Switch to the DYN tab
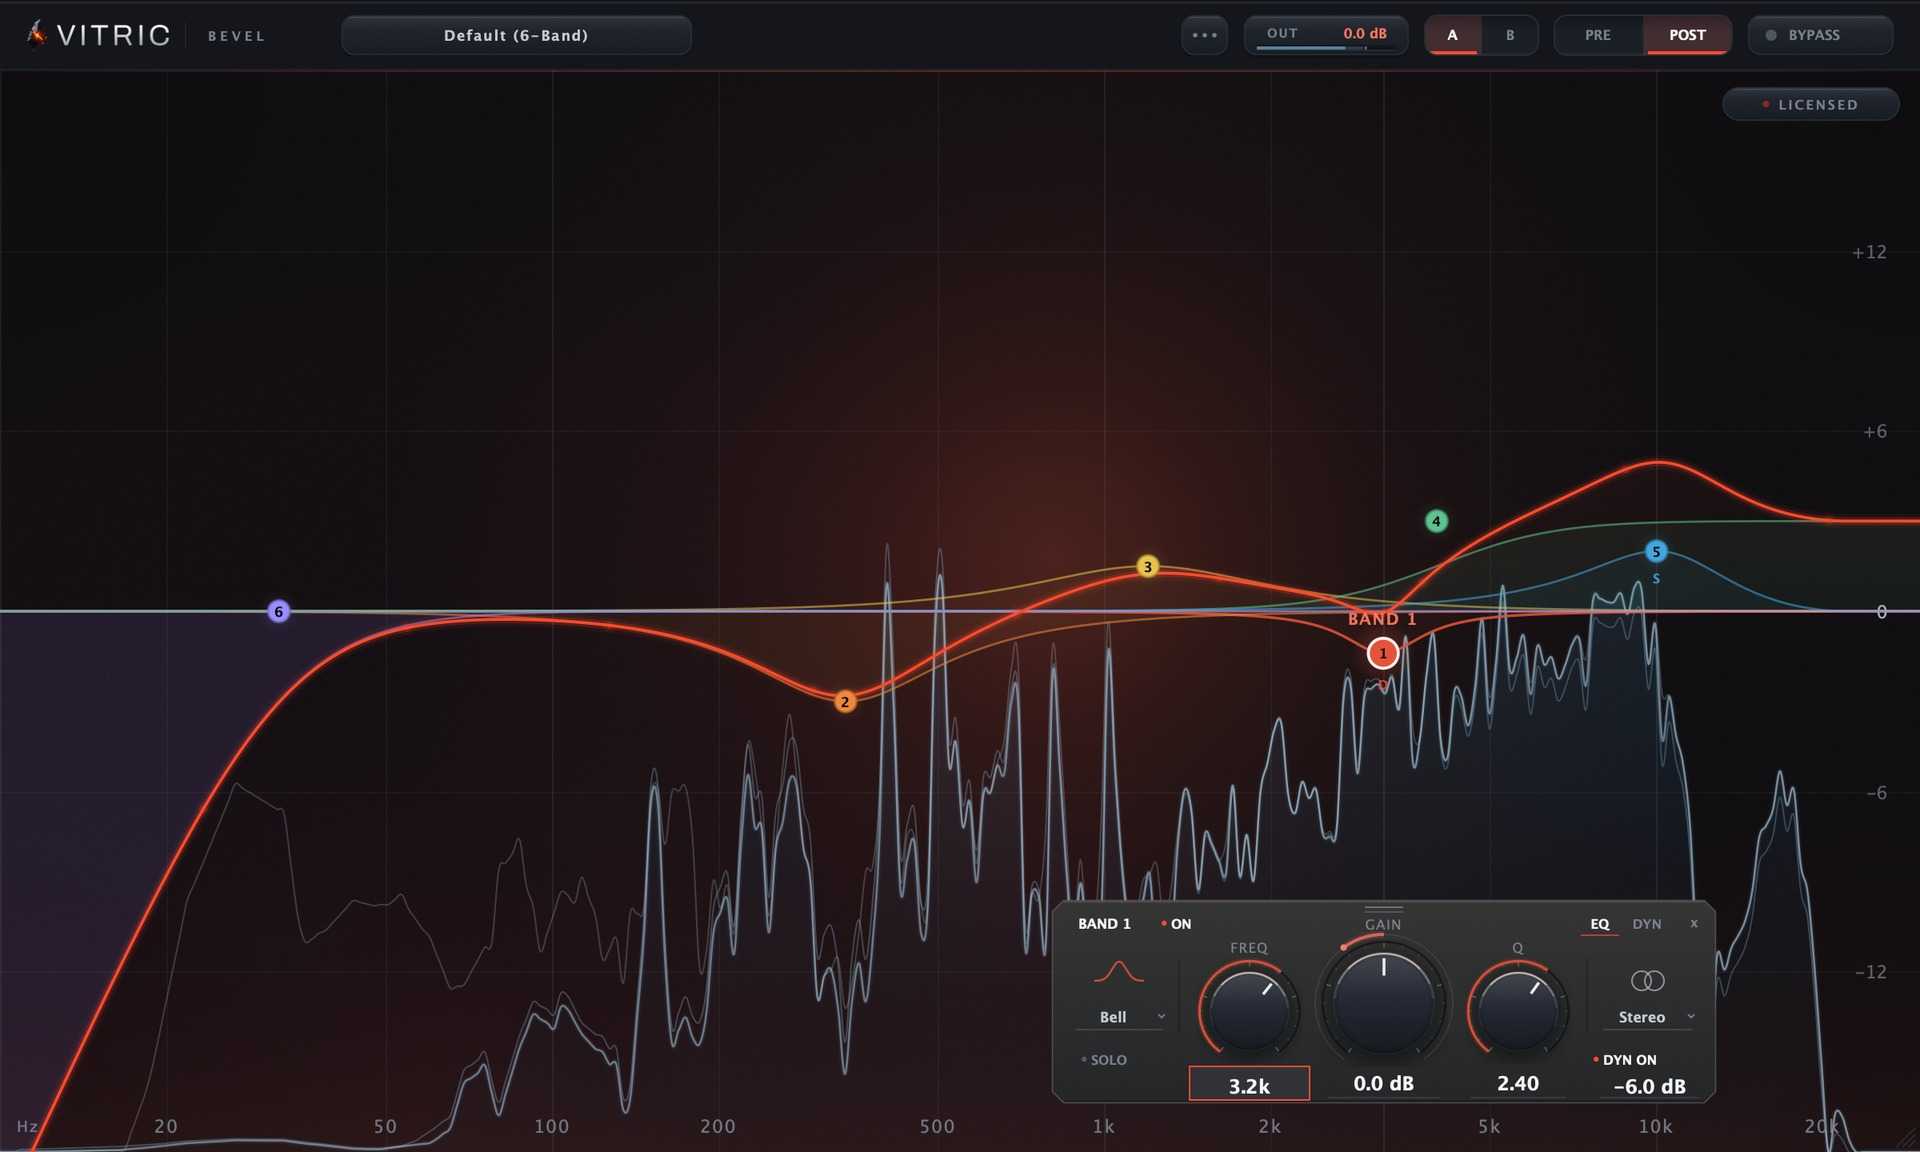This screenshot has width=1920, height=1152. [1647, 925]
